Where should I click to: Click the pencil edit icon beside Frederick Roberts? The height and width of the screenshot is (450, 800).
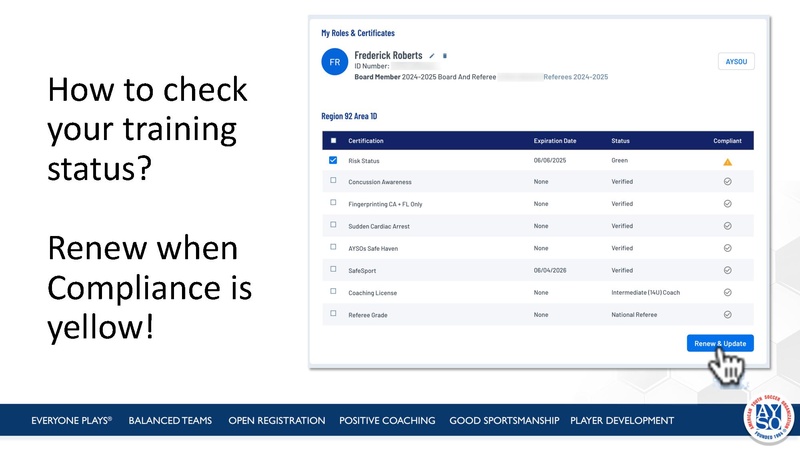pos(432,56)
